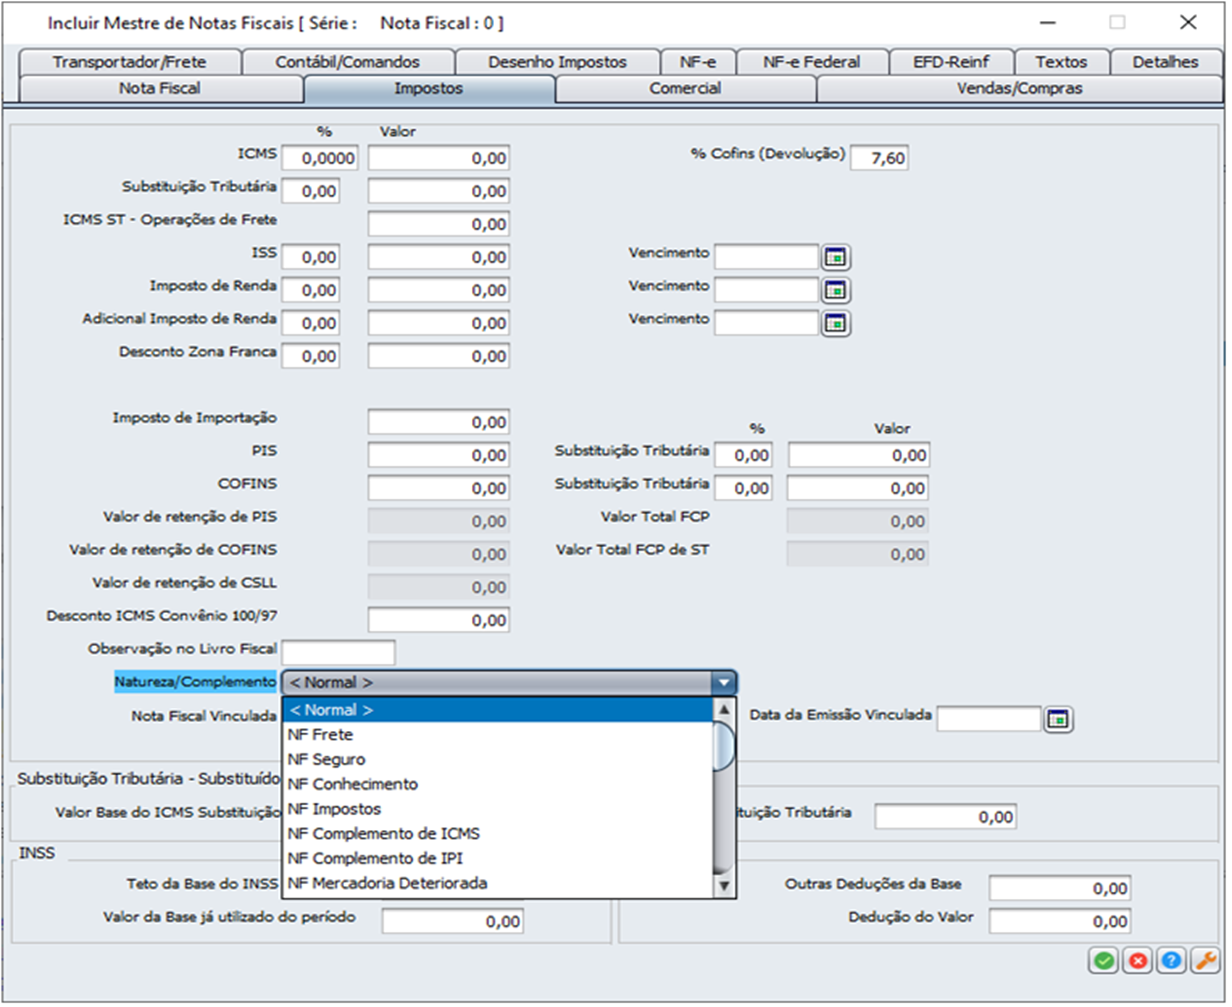
Task: Close the Incluir Mestre de Notas Fiscais window
Action: click(x=1188, y=22)
